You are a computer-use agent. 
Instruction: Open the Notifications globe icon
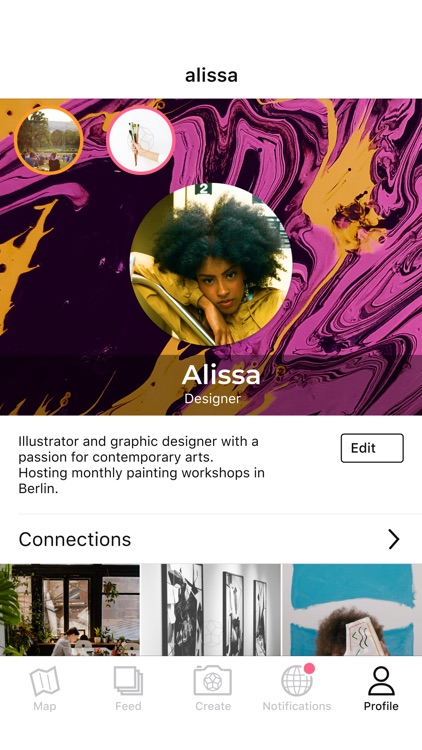(297, 681)
